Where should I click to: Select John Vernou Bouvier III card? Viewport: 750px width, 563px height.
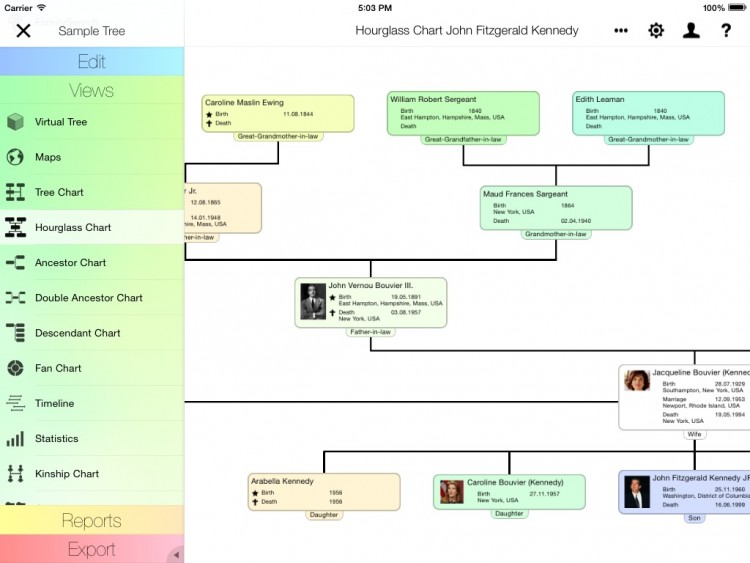pyautogui.click(x=371, y=303)
